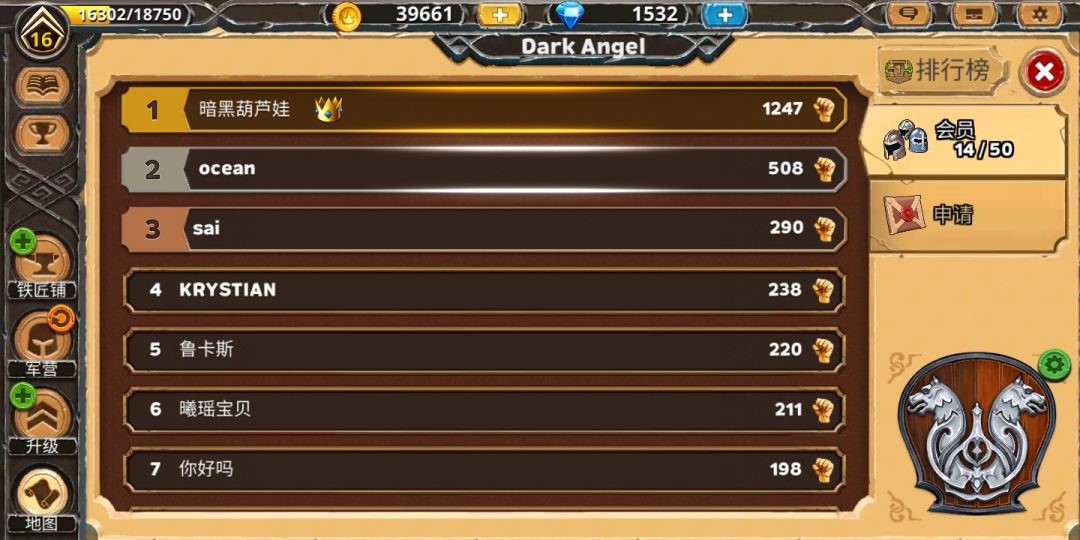This screenshot has width=1080, height=540.
Task: Open the chat bubble icon in top bar
Action: point(910,14)
